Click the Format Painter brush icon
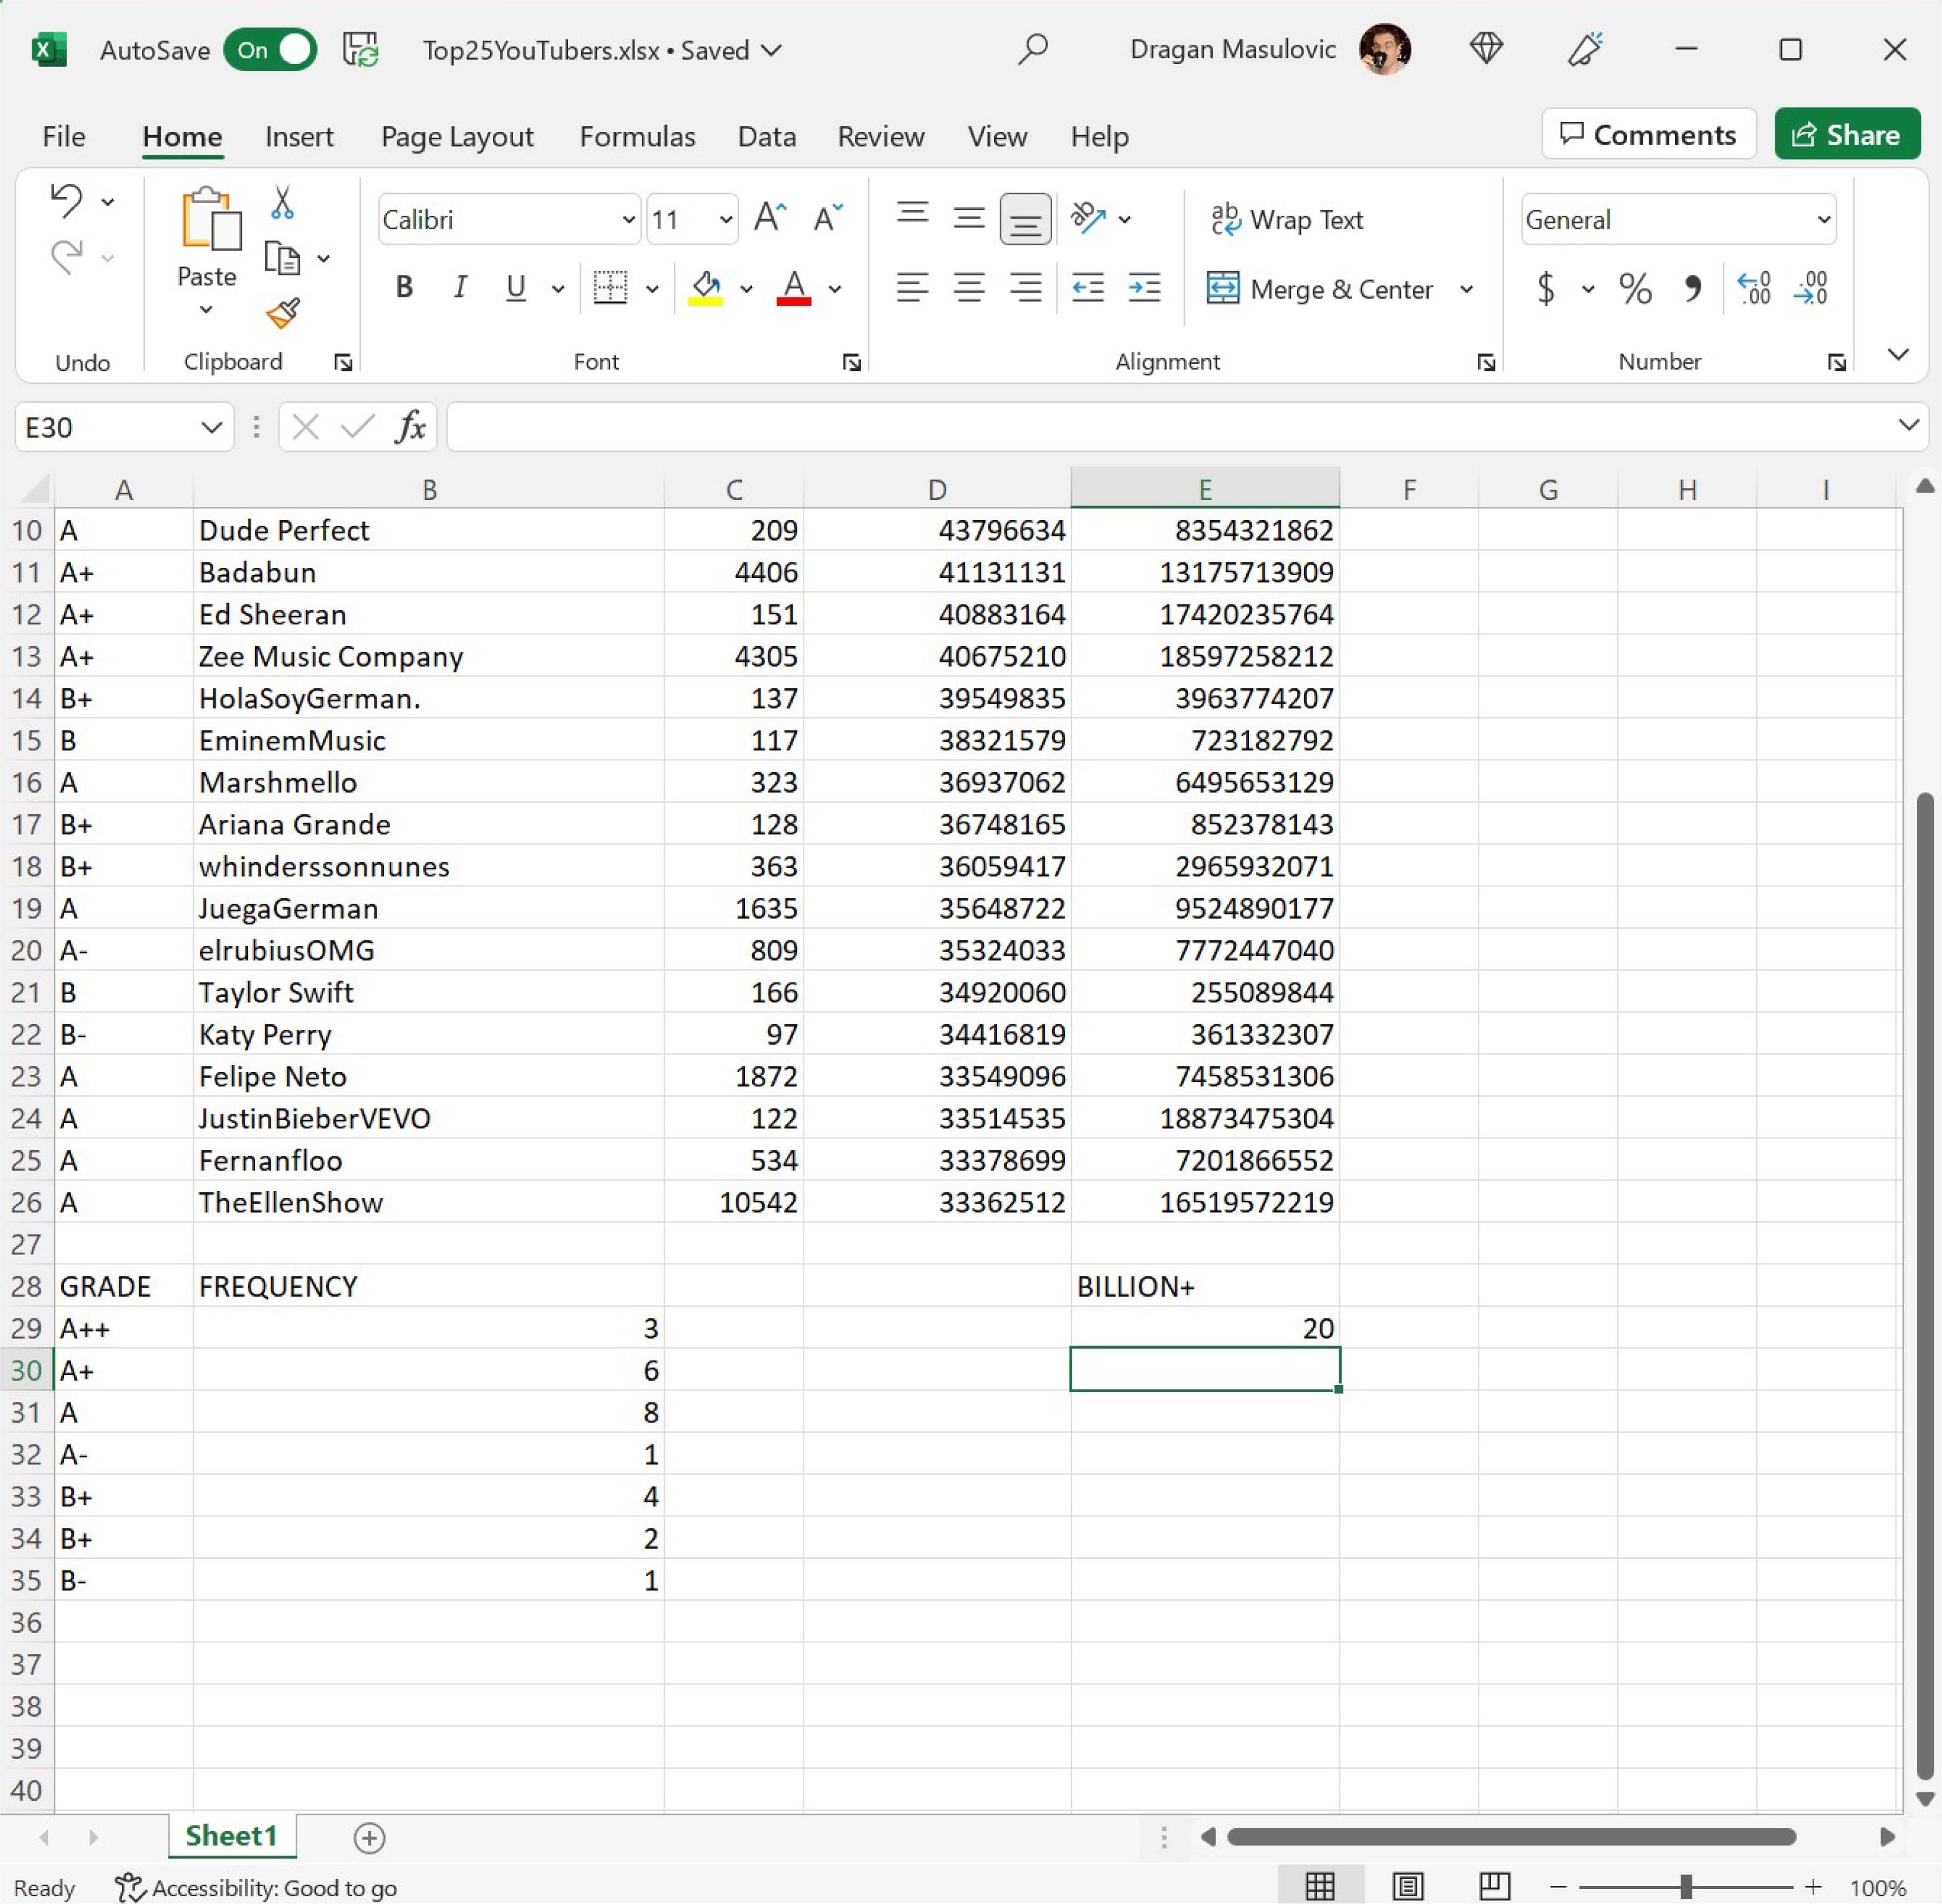The image size is (1942, 1904). click(283, 314)
